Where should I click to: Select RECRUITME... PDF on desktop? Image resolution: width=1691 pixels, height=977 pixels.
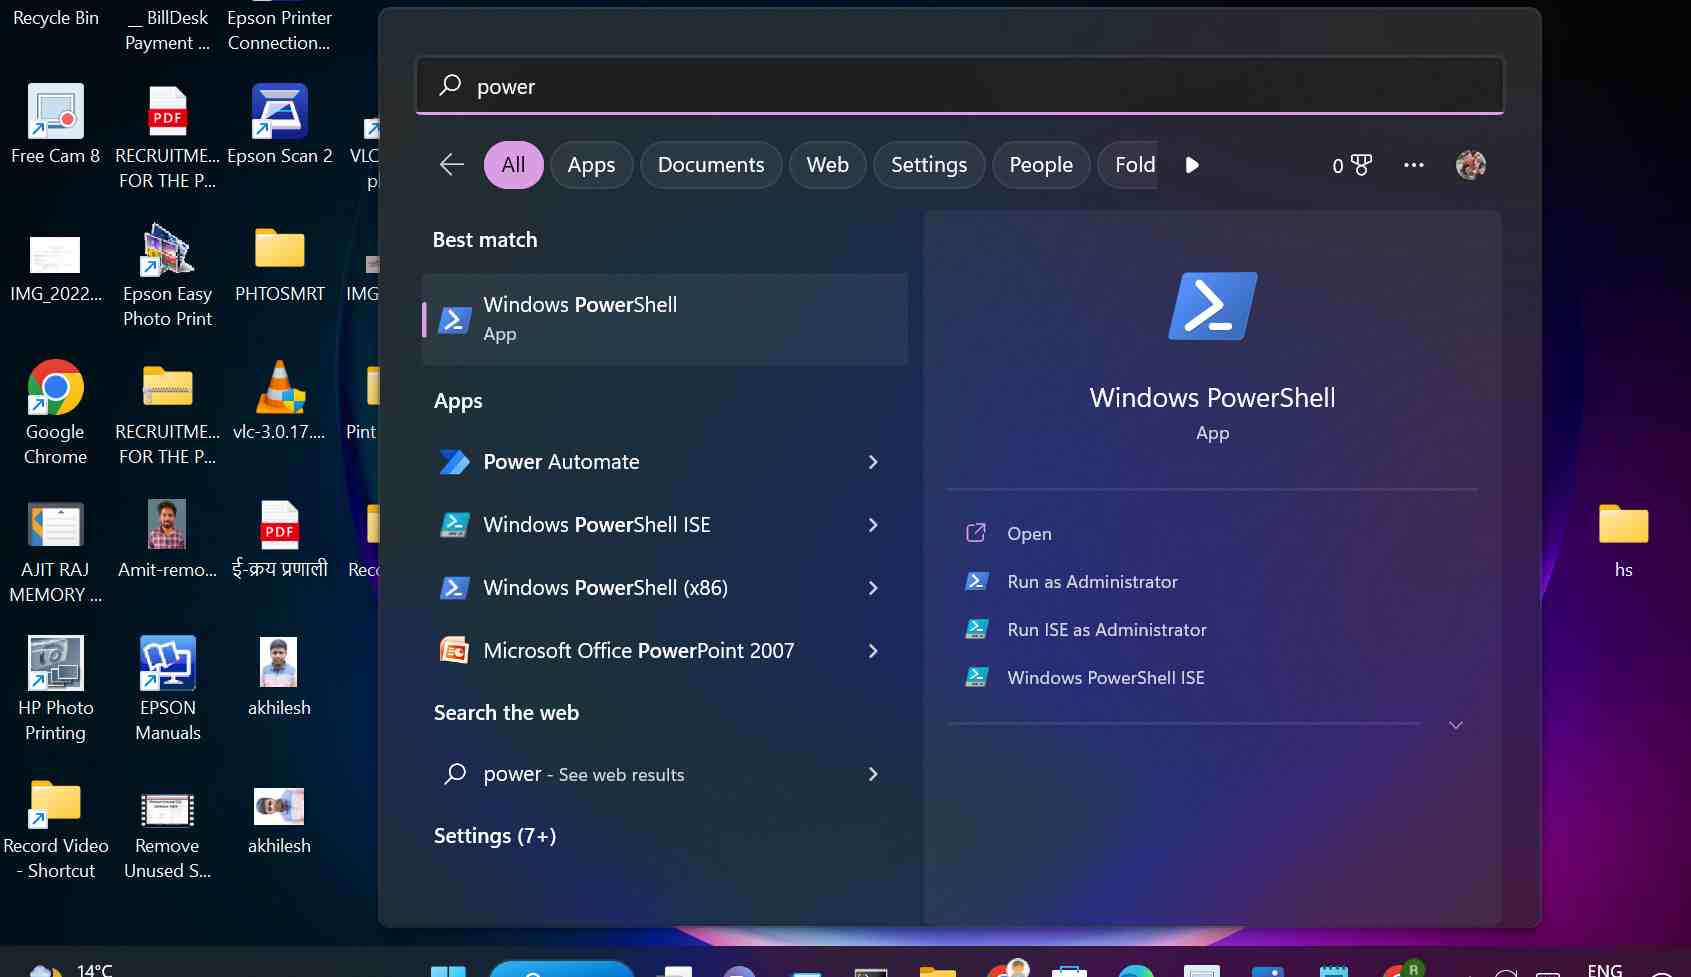tap(167, 136)
